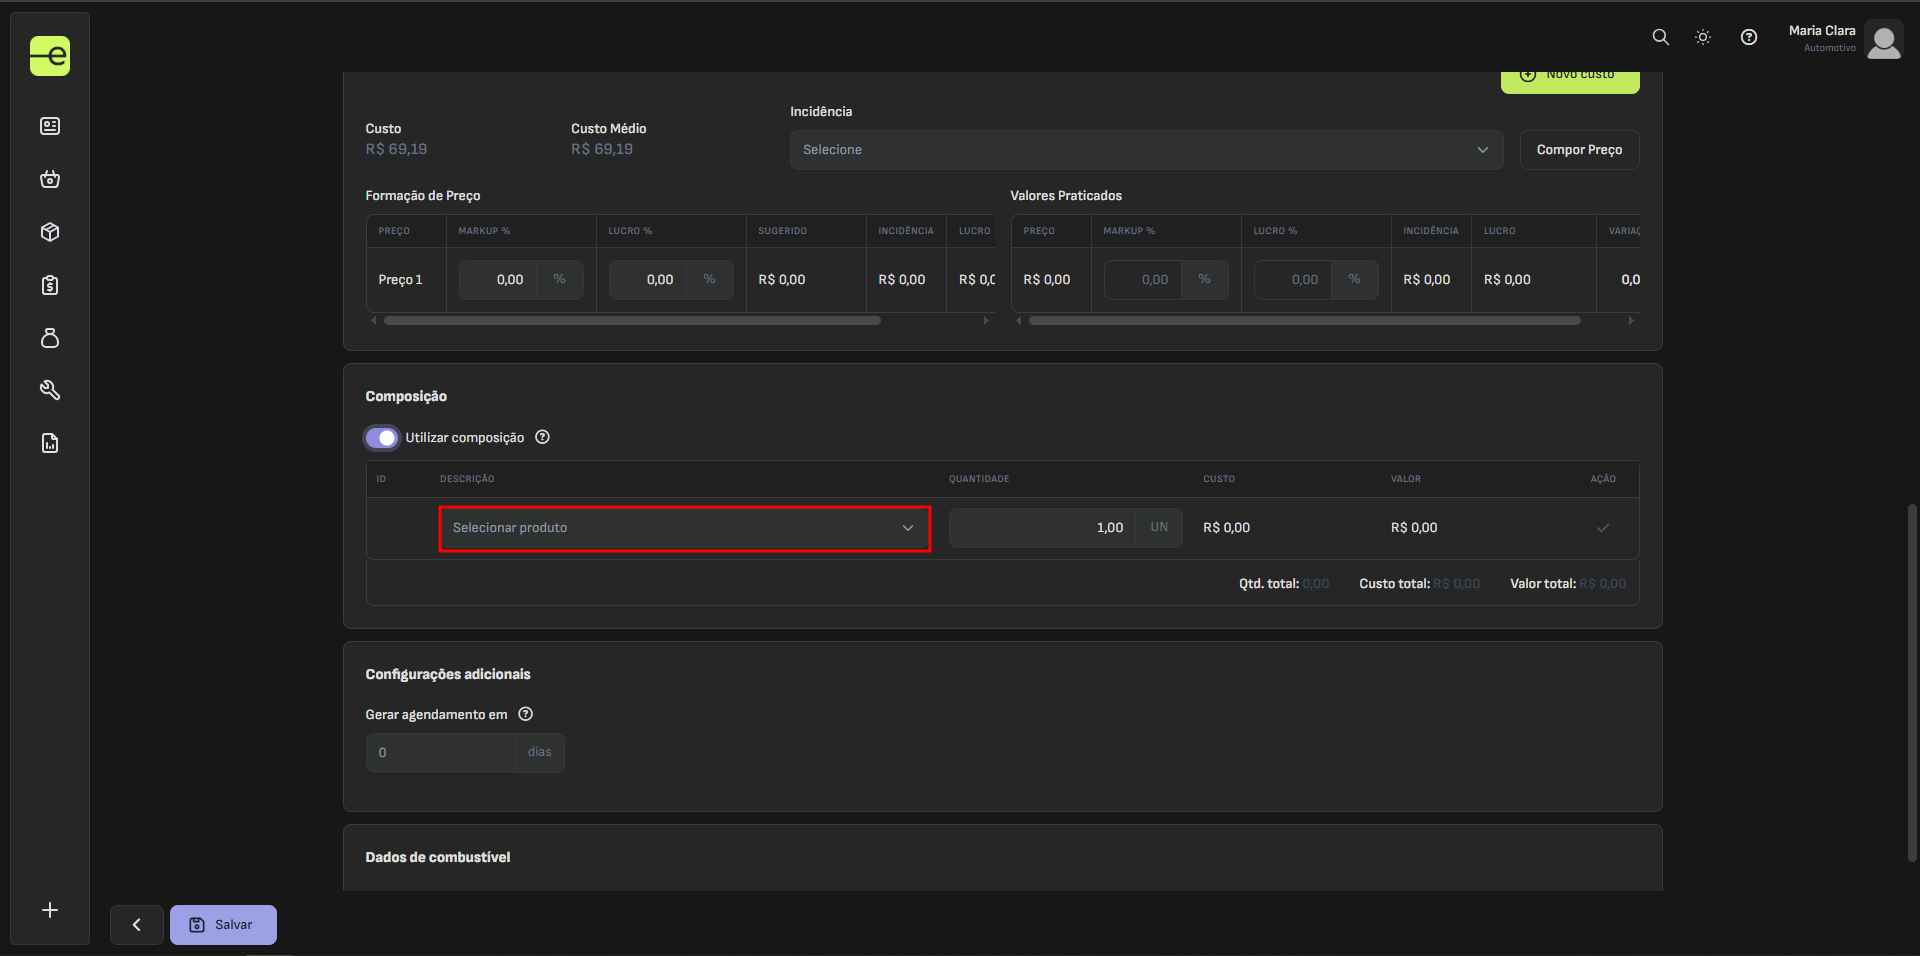Disable the Utilizar composição toggle
Image resolution: width=1920 pixels, height=956 pixels.
[382, 438]
